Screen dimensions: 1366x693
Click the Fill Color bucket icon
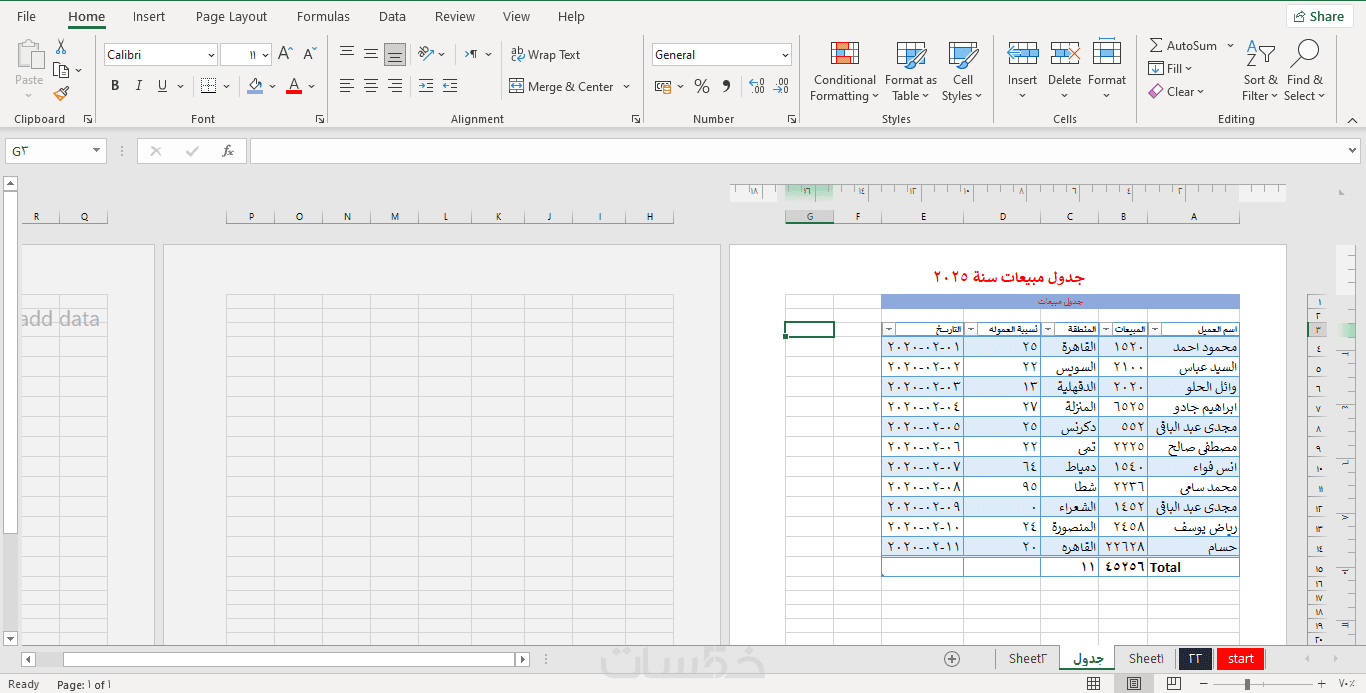tap(255, 86)
